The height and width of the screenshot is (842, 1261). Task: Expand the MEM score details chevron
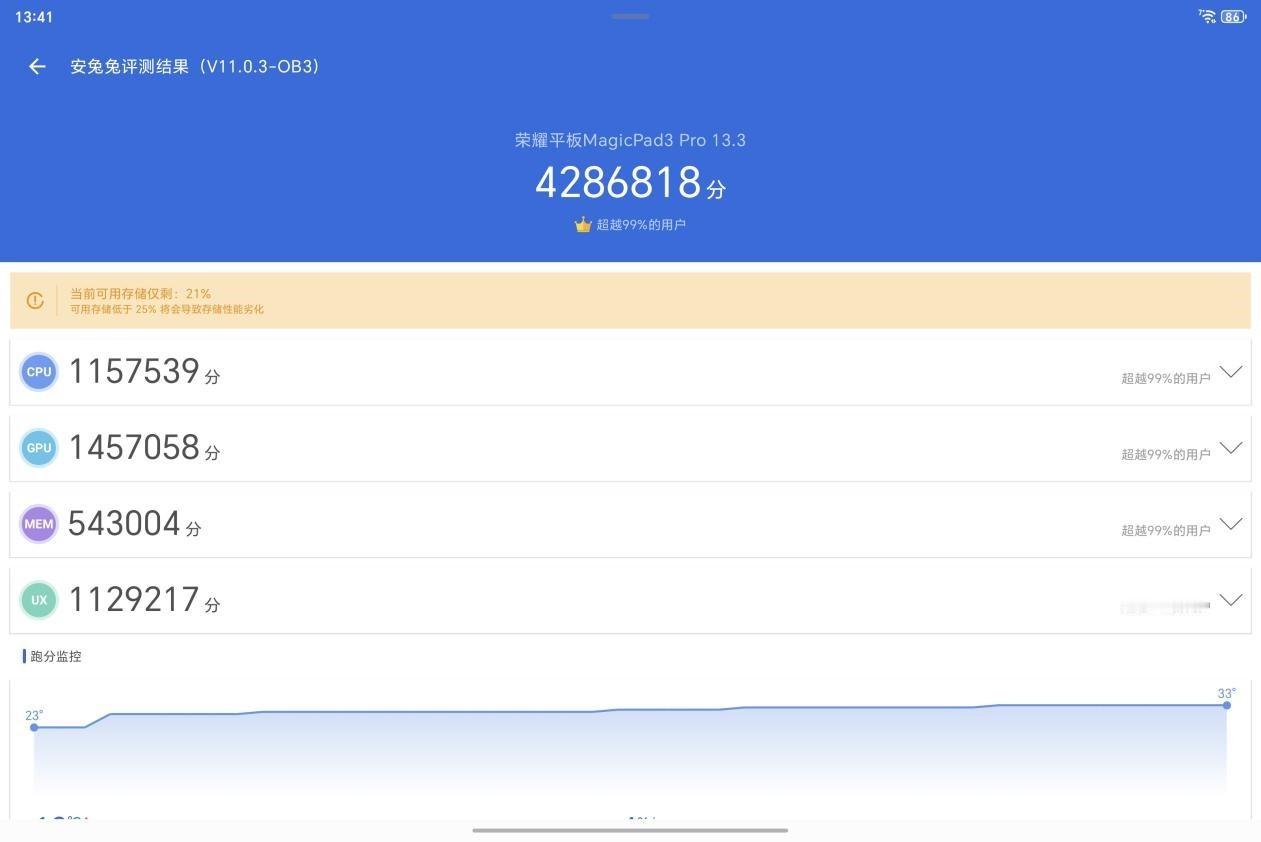[1231, 524]
